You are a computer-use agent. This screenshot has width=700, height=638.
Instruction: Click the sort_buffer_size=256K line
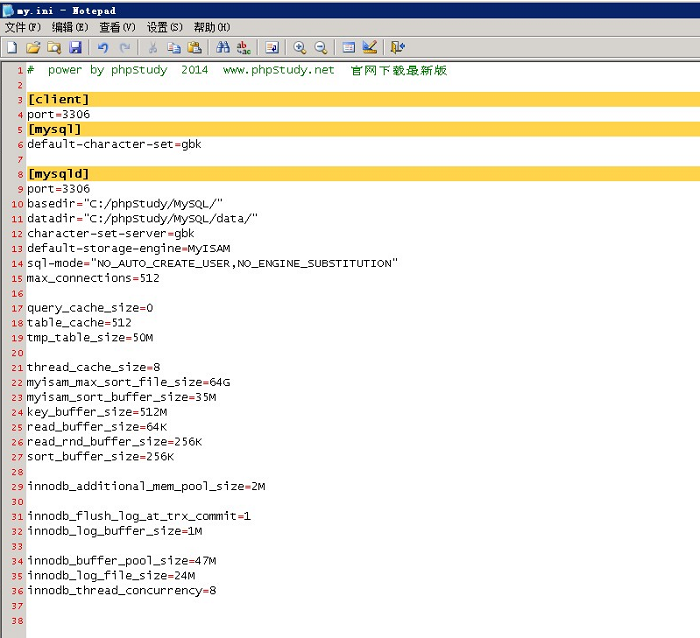[x=100, y=457]
